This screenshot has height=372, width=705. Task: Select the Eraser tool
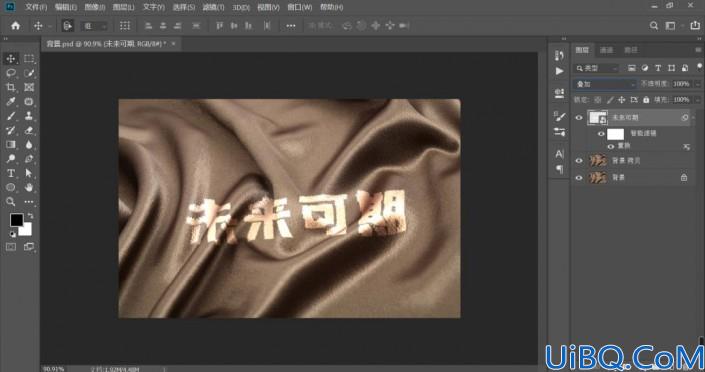pos(29,130)
